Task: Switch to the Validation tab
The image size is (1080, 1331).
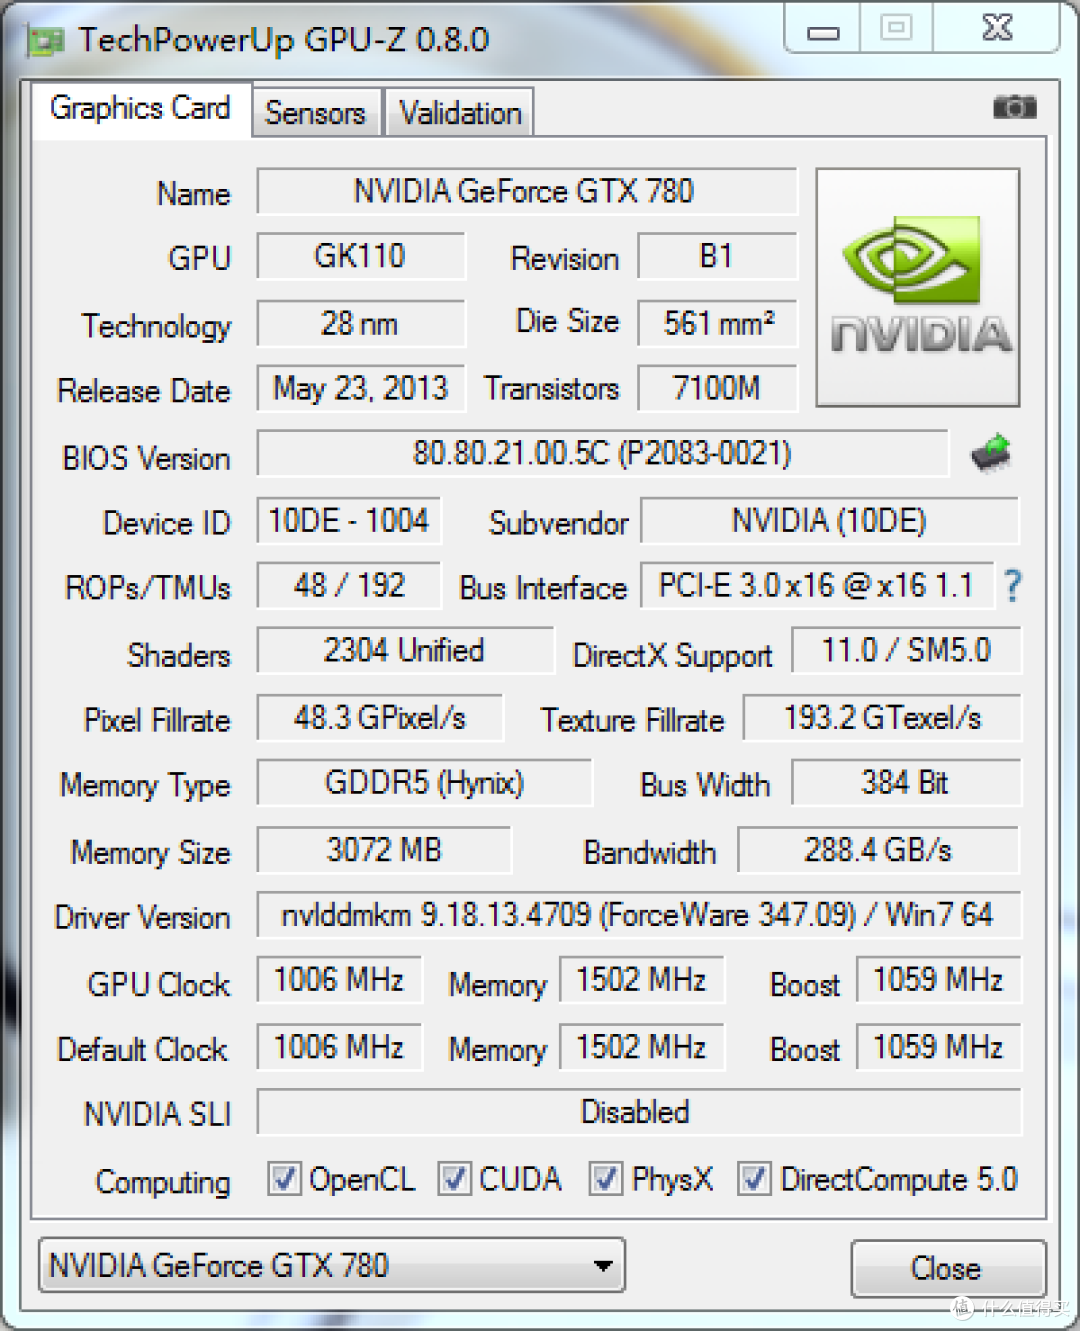Action: coord(460,112)
